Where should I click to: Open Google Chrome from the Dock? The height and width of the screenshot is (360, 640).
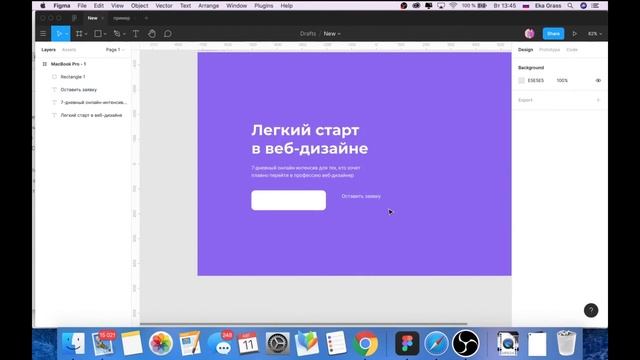[365, 343]
